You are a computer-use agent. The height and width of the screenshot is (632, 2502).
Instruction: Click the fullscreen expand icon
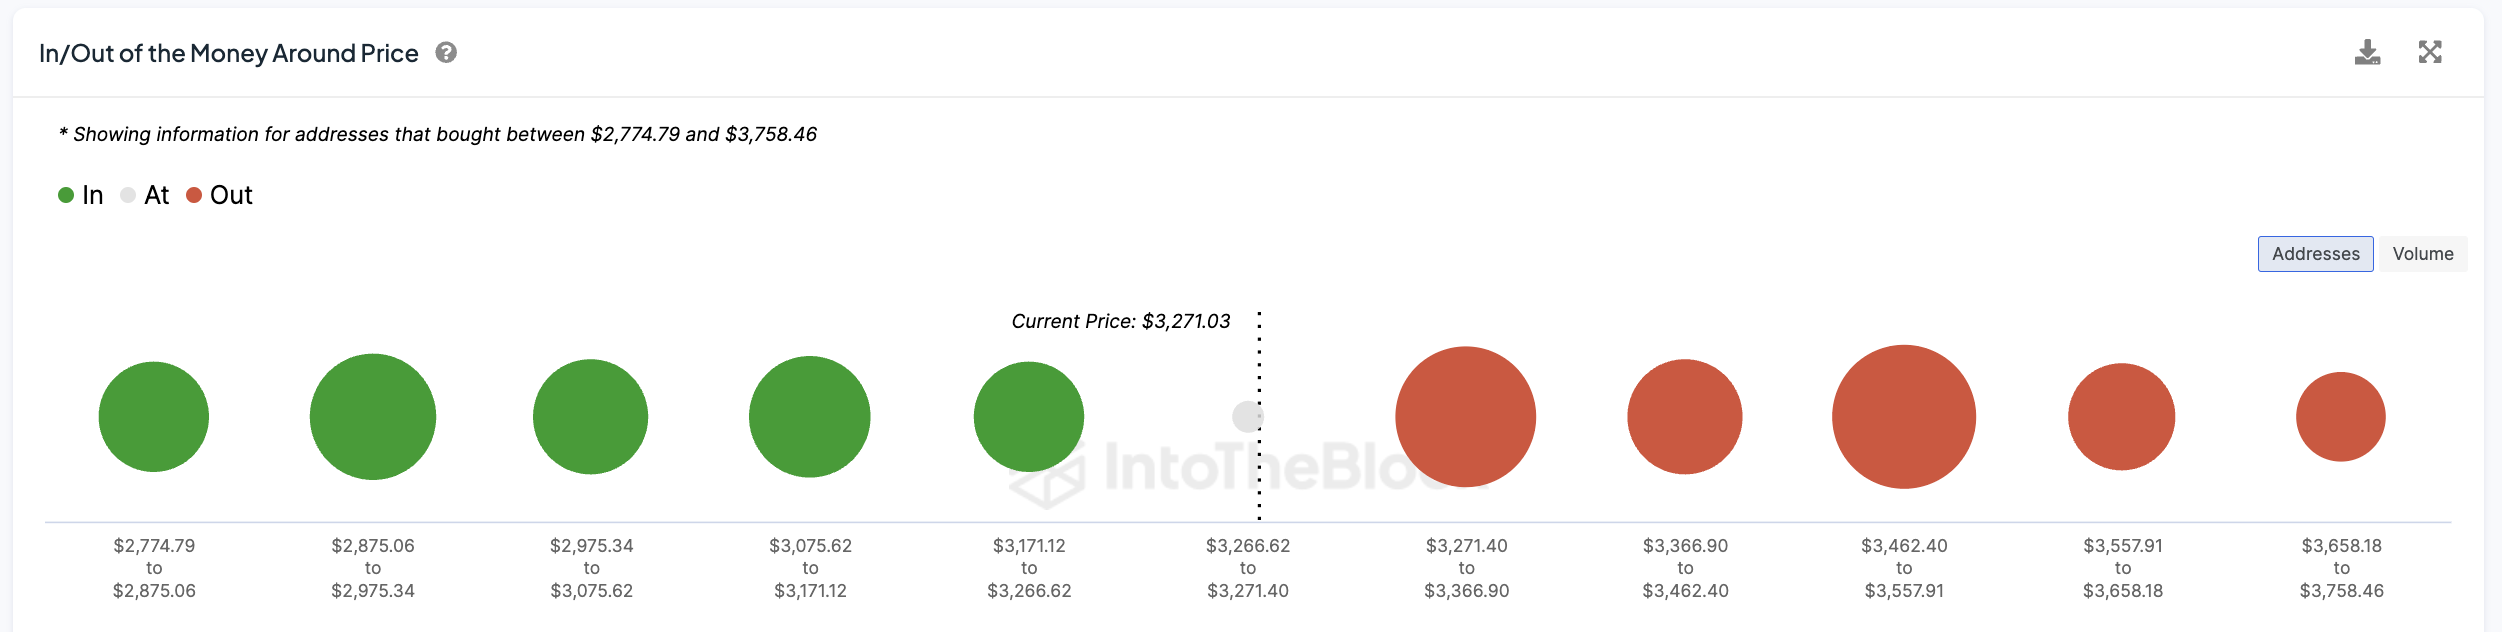coord(2430,52)
